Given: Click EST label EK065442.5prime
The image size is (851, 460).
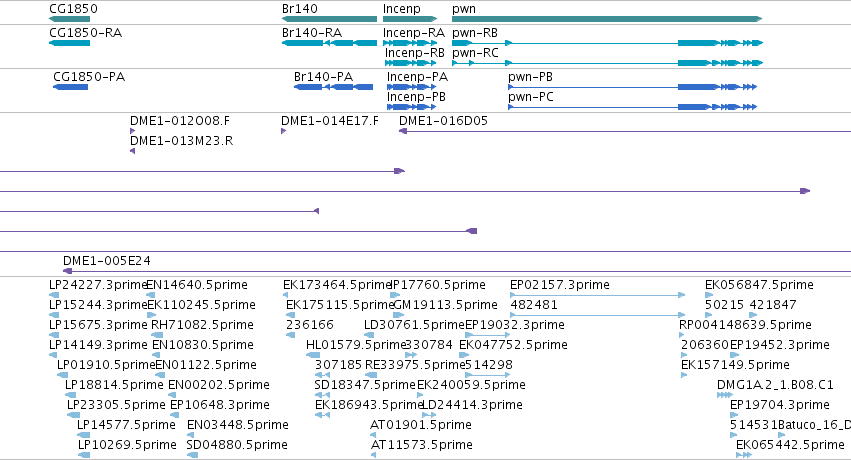Looking at the screenshot, I should (x=790, y=445).
